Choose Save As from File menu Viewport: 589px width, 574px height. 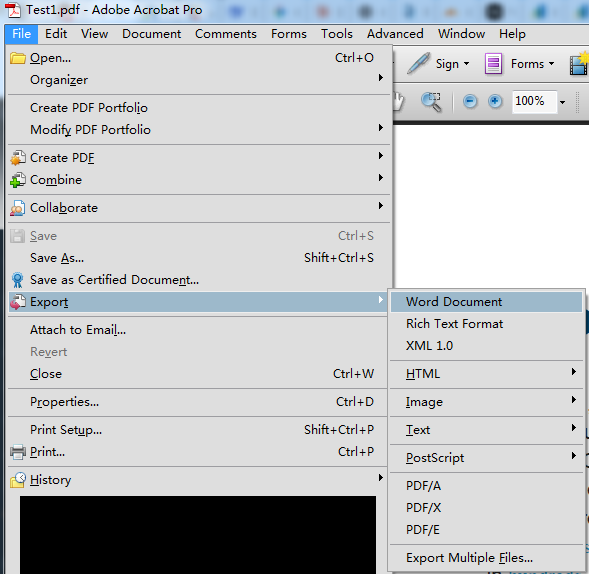199,258
